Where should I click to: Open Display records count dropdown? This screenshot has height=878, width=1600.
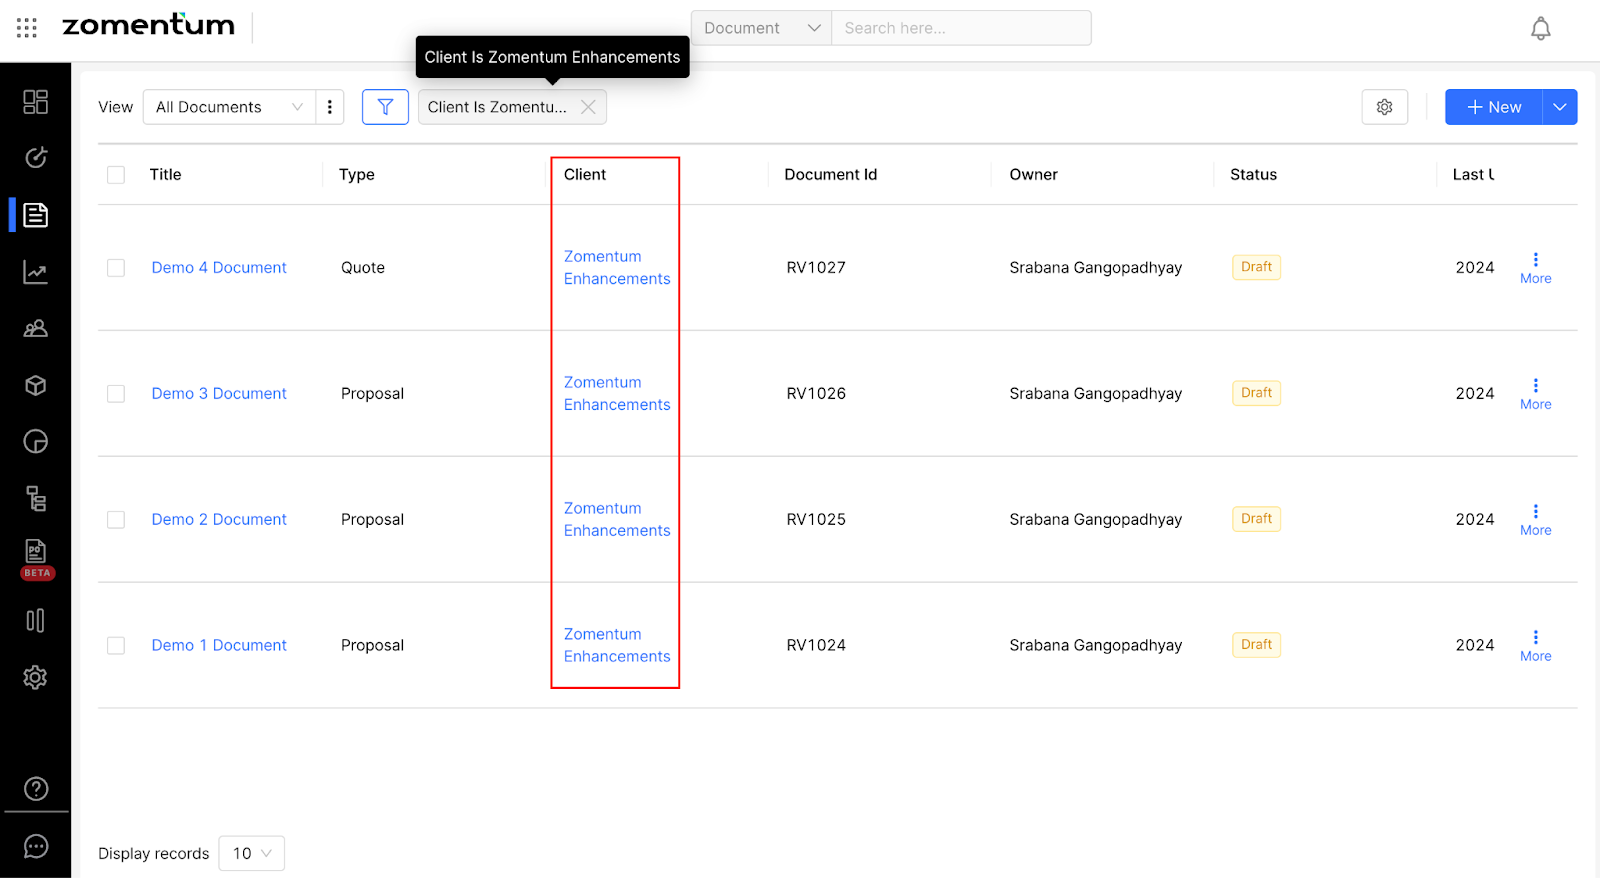tap(252, 853)
